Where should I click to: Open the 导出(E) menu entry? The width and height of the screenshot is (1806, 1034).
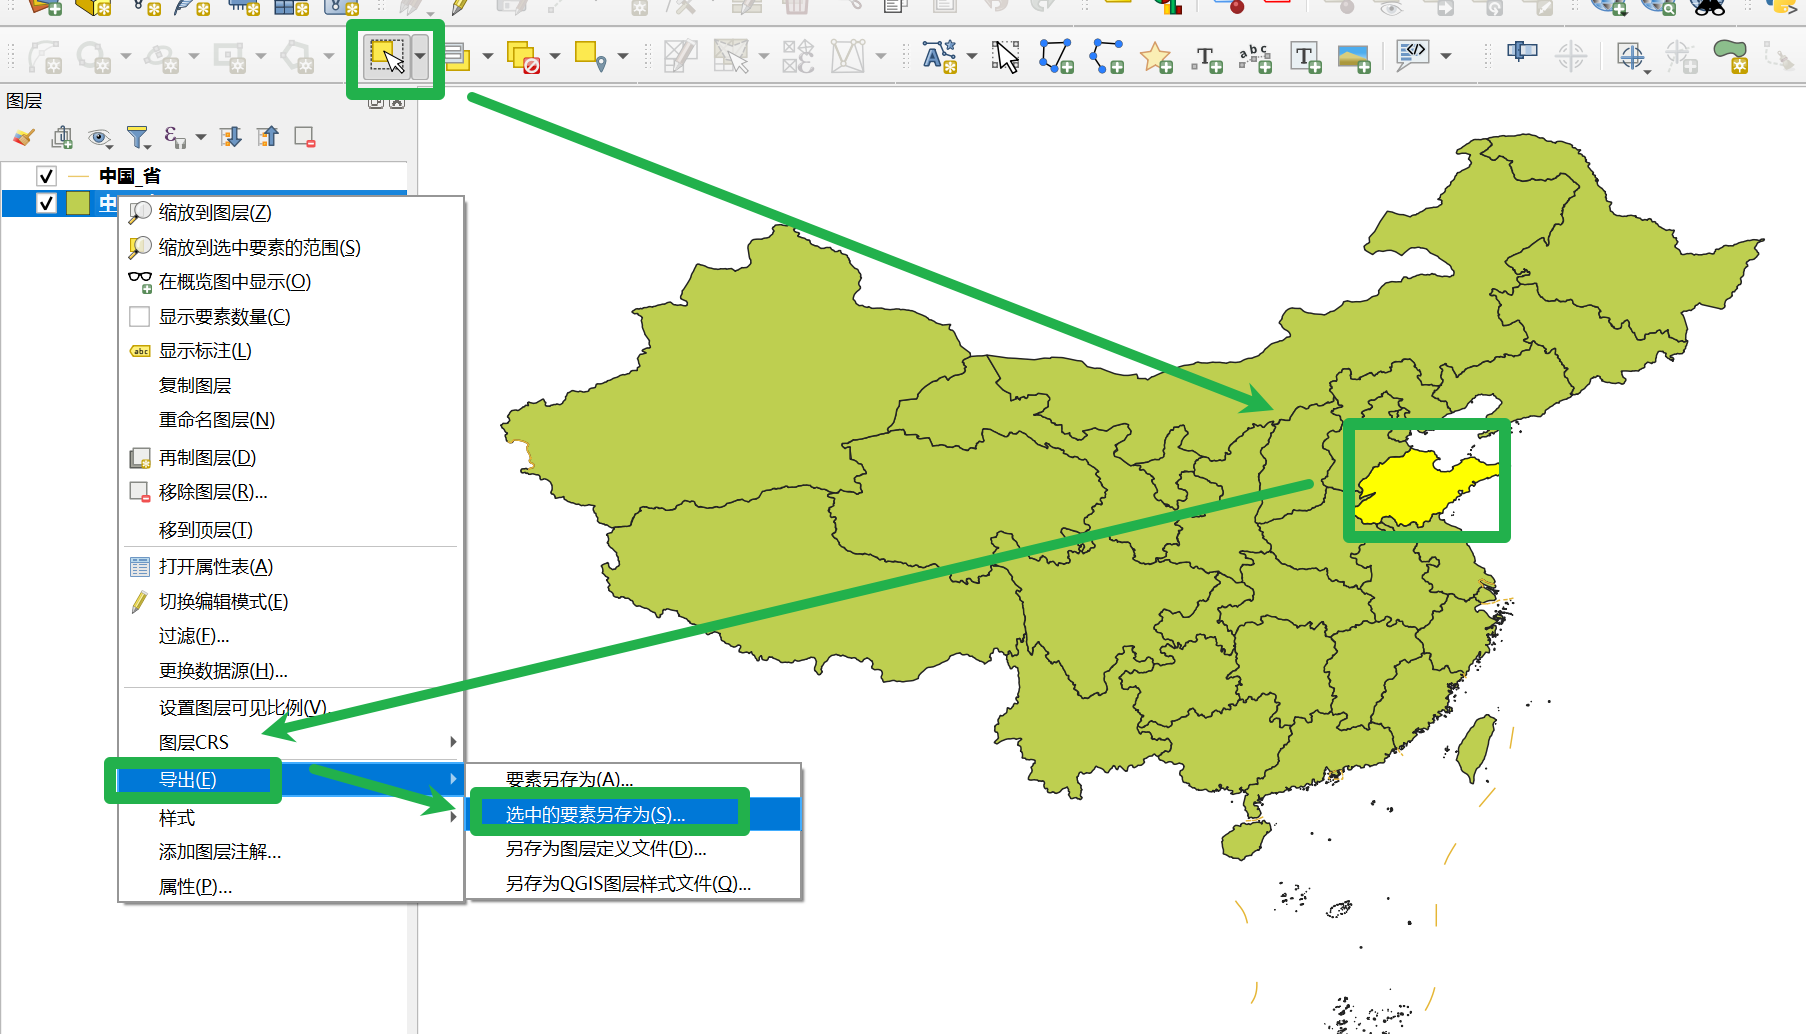click(292, 780)
